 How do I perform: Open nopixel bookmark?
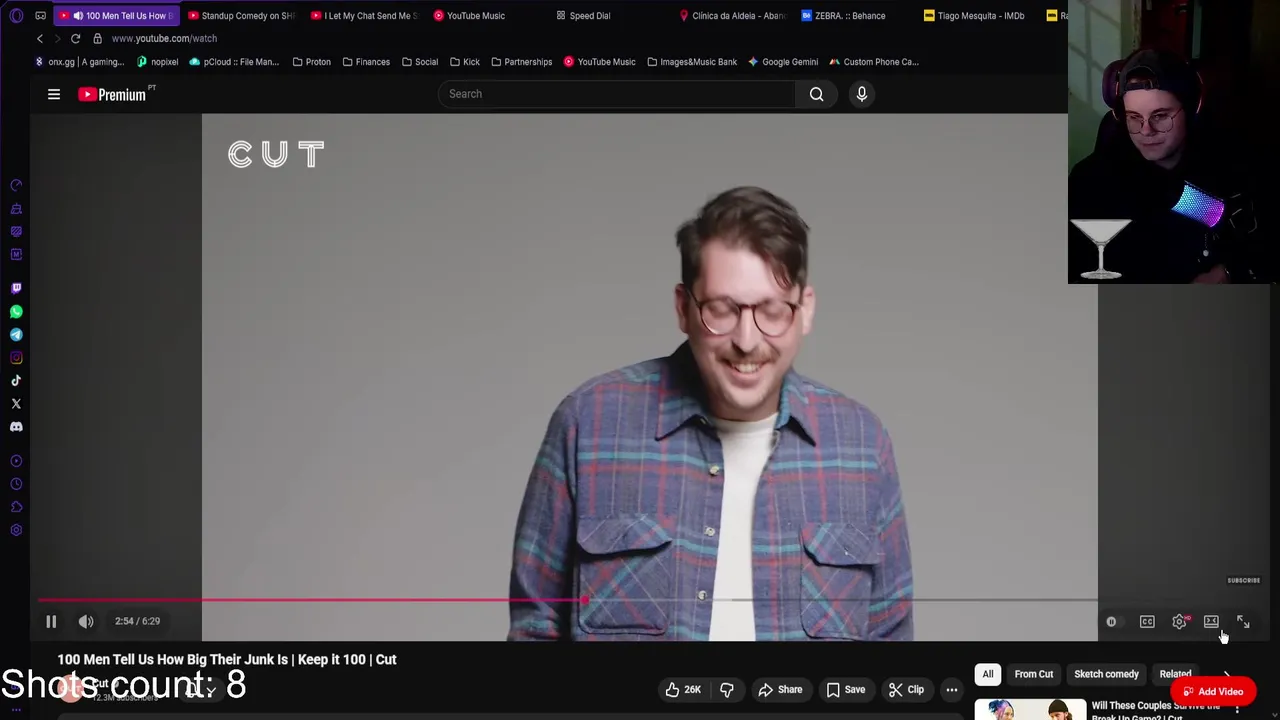pos(157,62)
